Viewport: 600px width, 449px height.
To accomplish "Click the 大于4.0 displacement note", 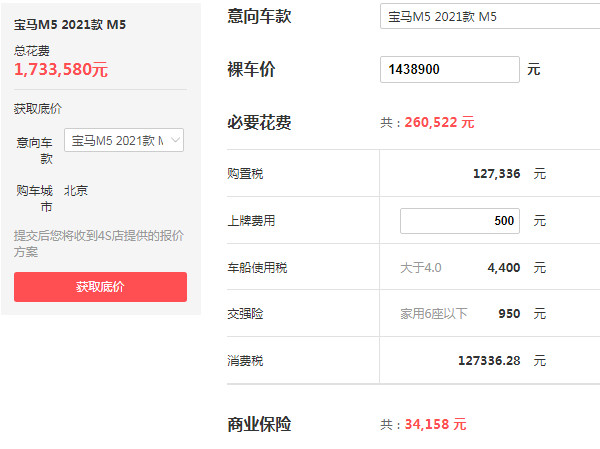I will point(421,268).
